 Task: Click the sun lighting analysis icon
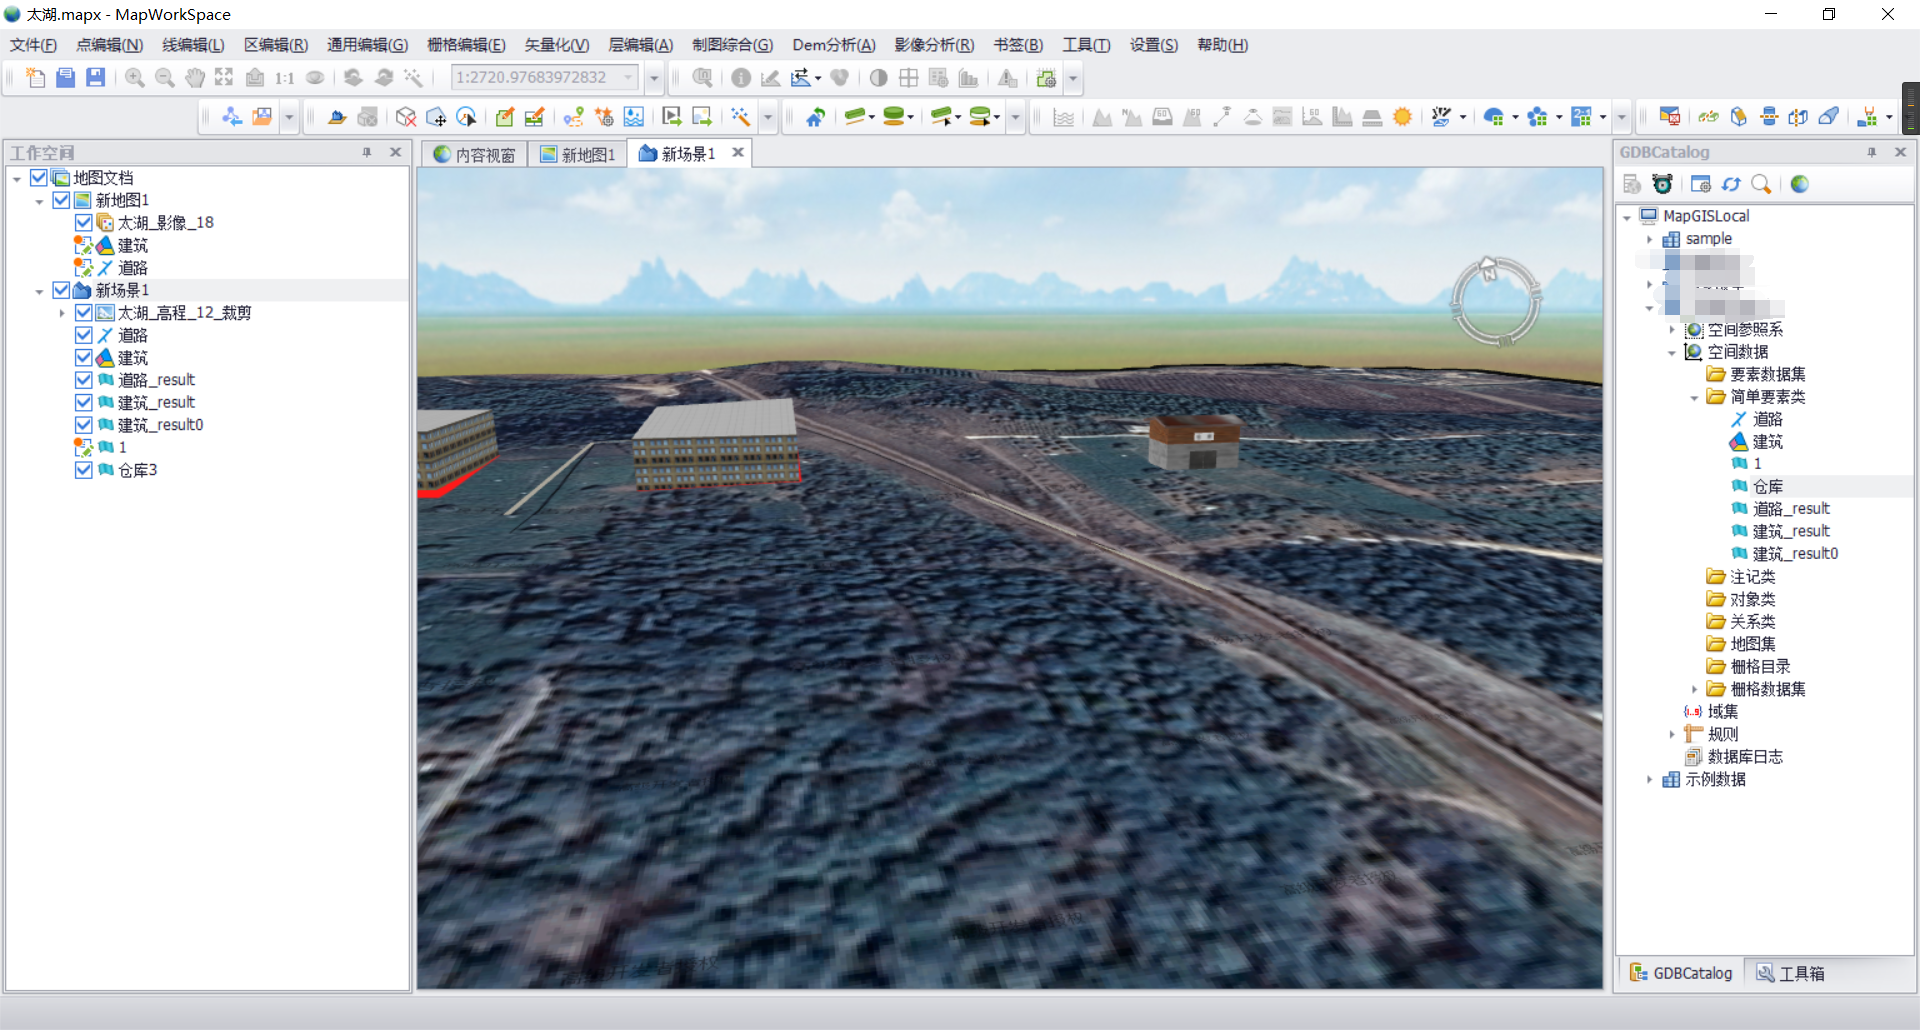pyautogui.click(x=1403, y=117)
